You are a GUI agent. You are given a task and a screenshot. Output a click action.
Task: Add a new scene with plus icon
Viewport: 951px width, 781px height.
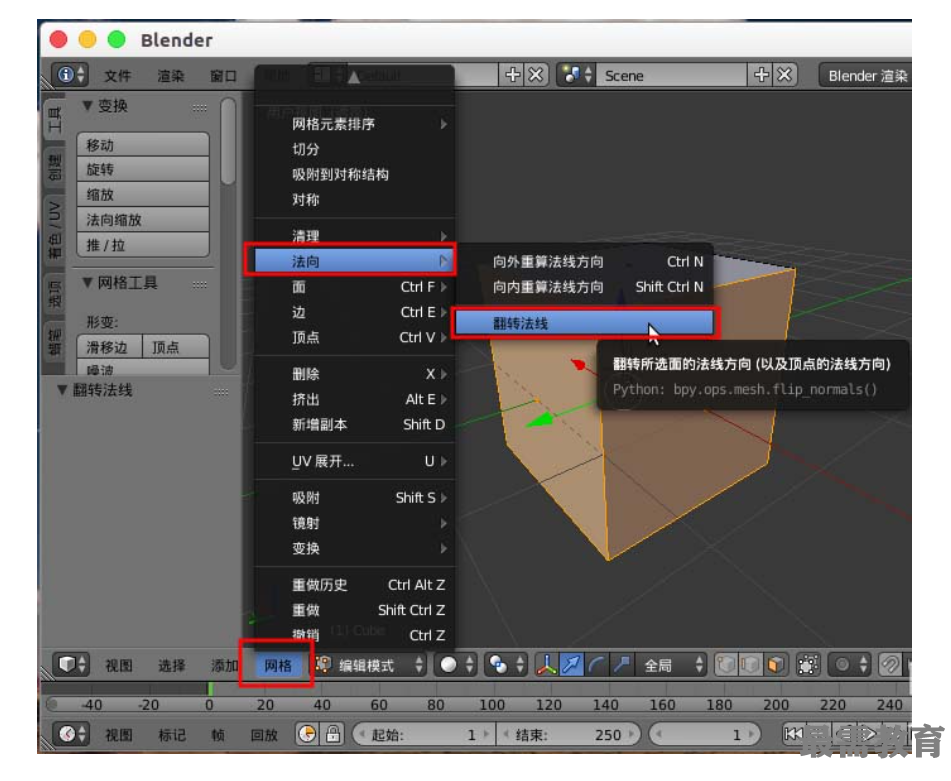(761, 75)
